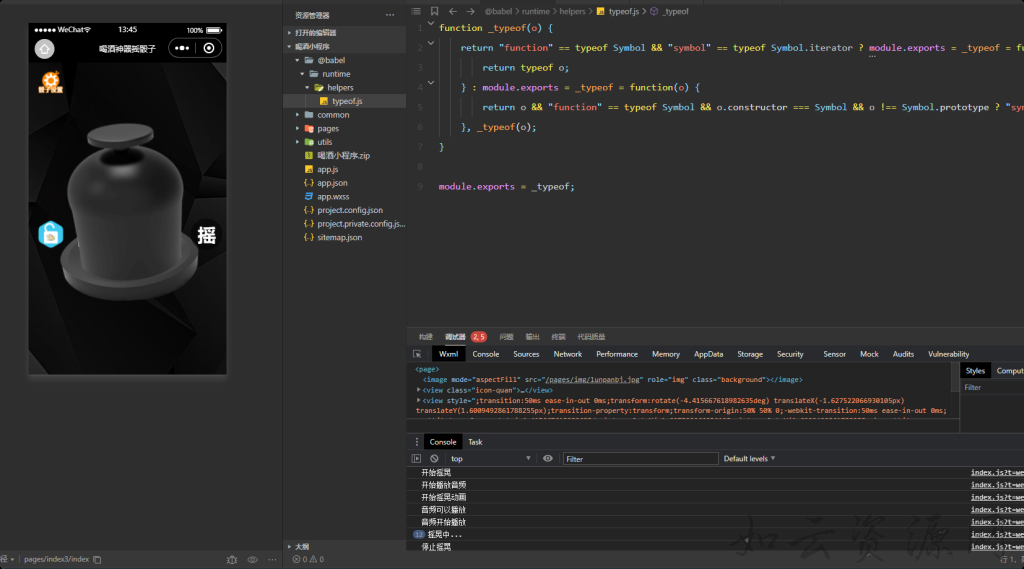Toggle the preview eye icon in simulator status bar
Screen dimensions: 1024x569
[x=252, y=559]
